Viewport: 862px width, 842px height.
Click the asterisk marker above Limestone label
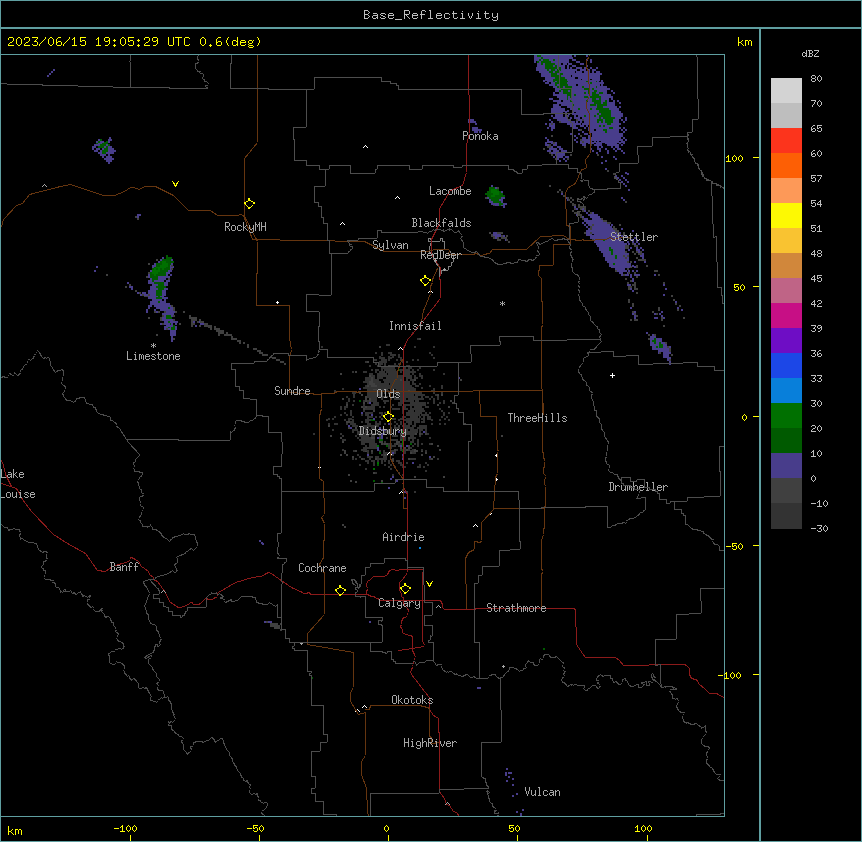(153, 345)
